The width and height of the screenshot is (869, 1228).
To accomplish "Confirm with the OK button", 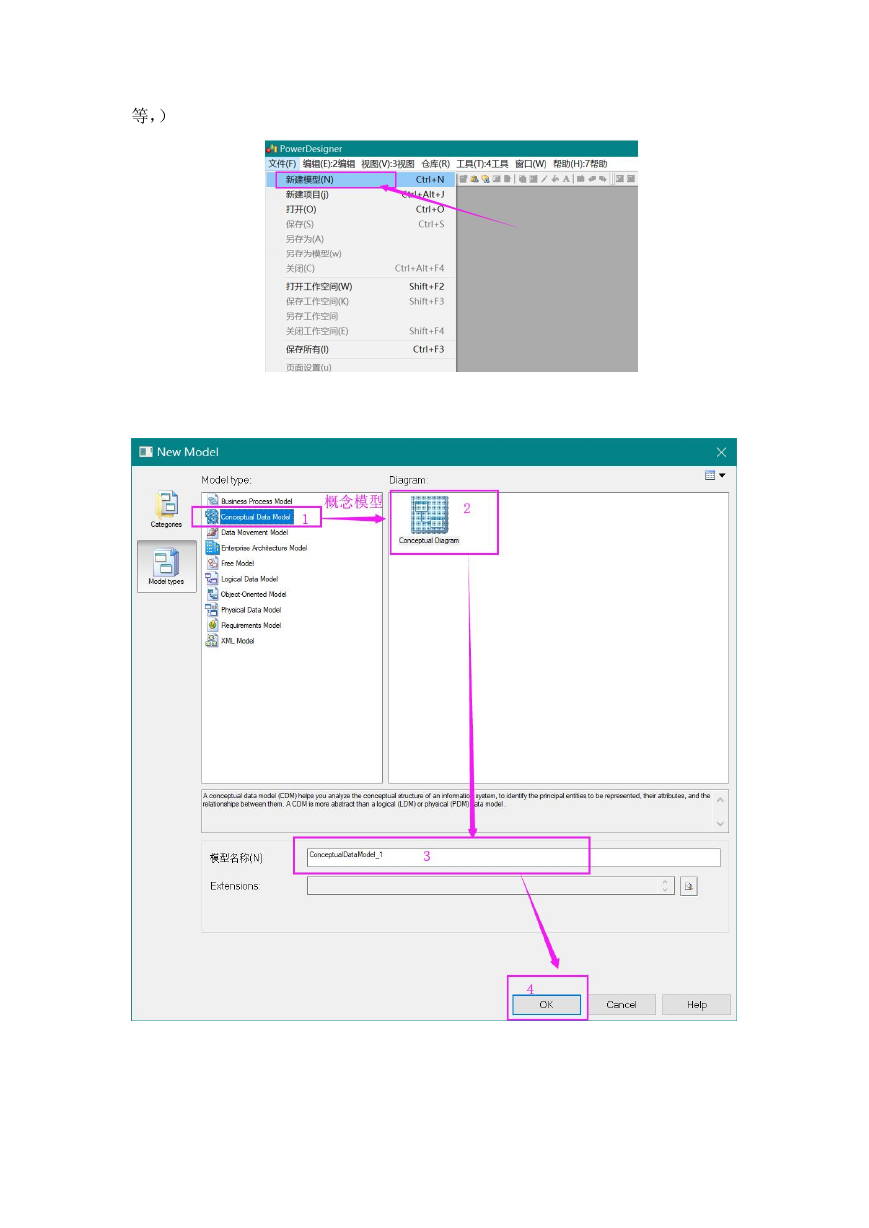I will (546, 1005).
